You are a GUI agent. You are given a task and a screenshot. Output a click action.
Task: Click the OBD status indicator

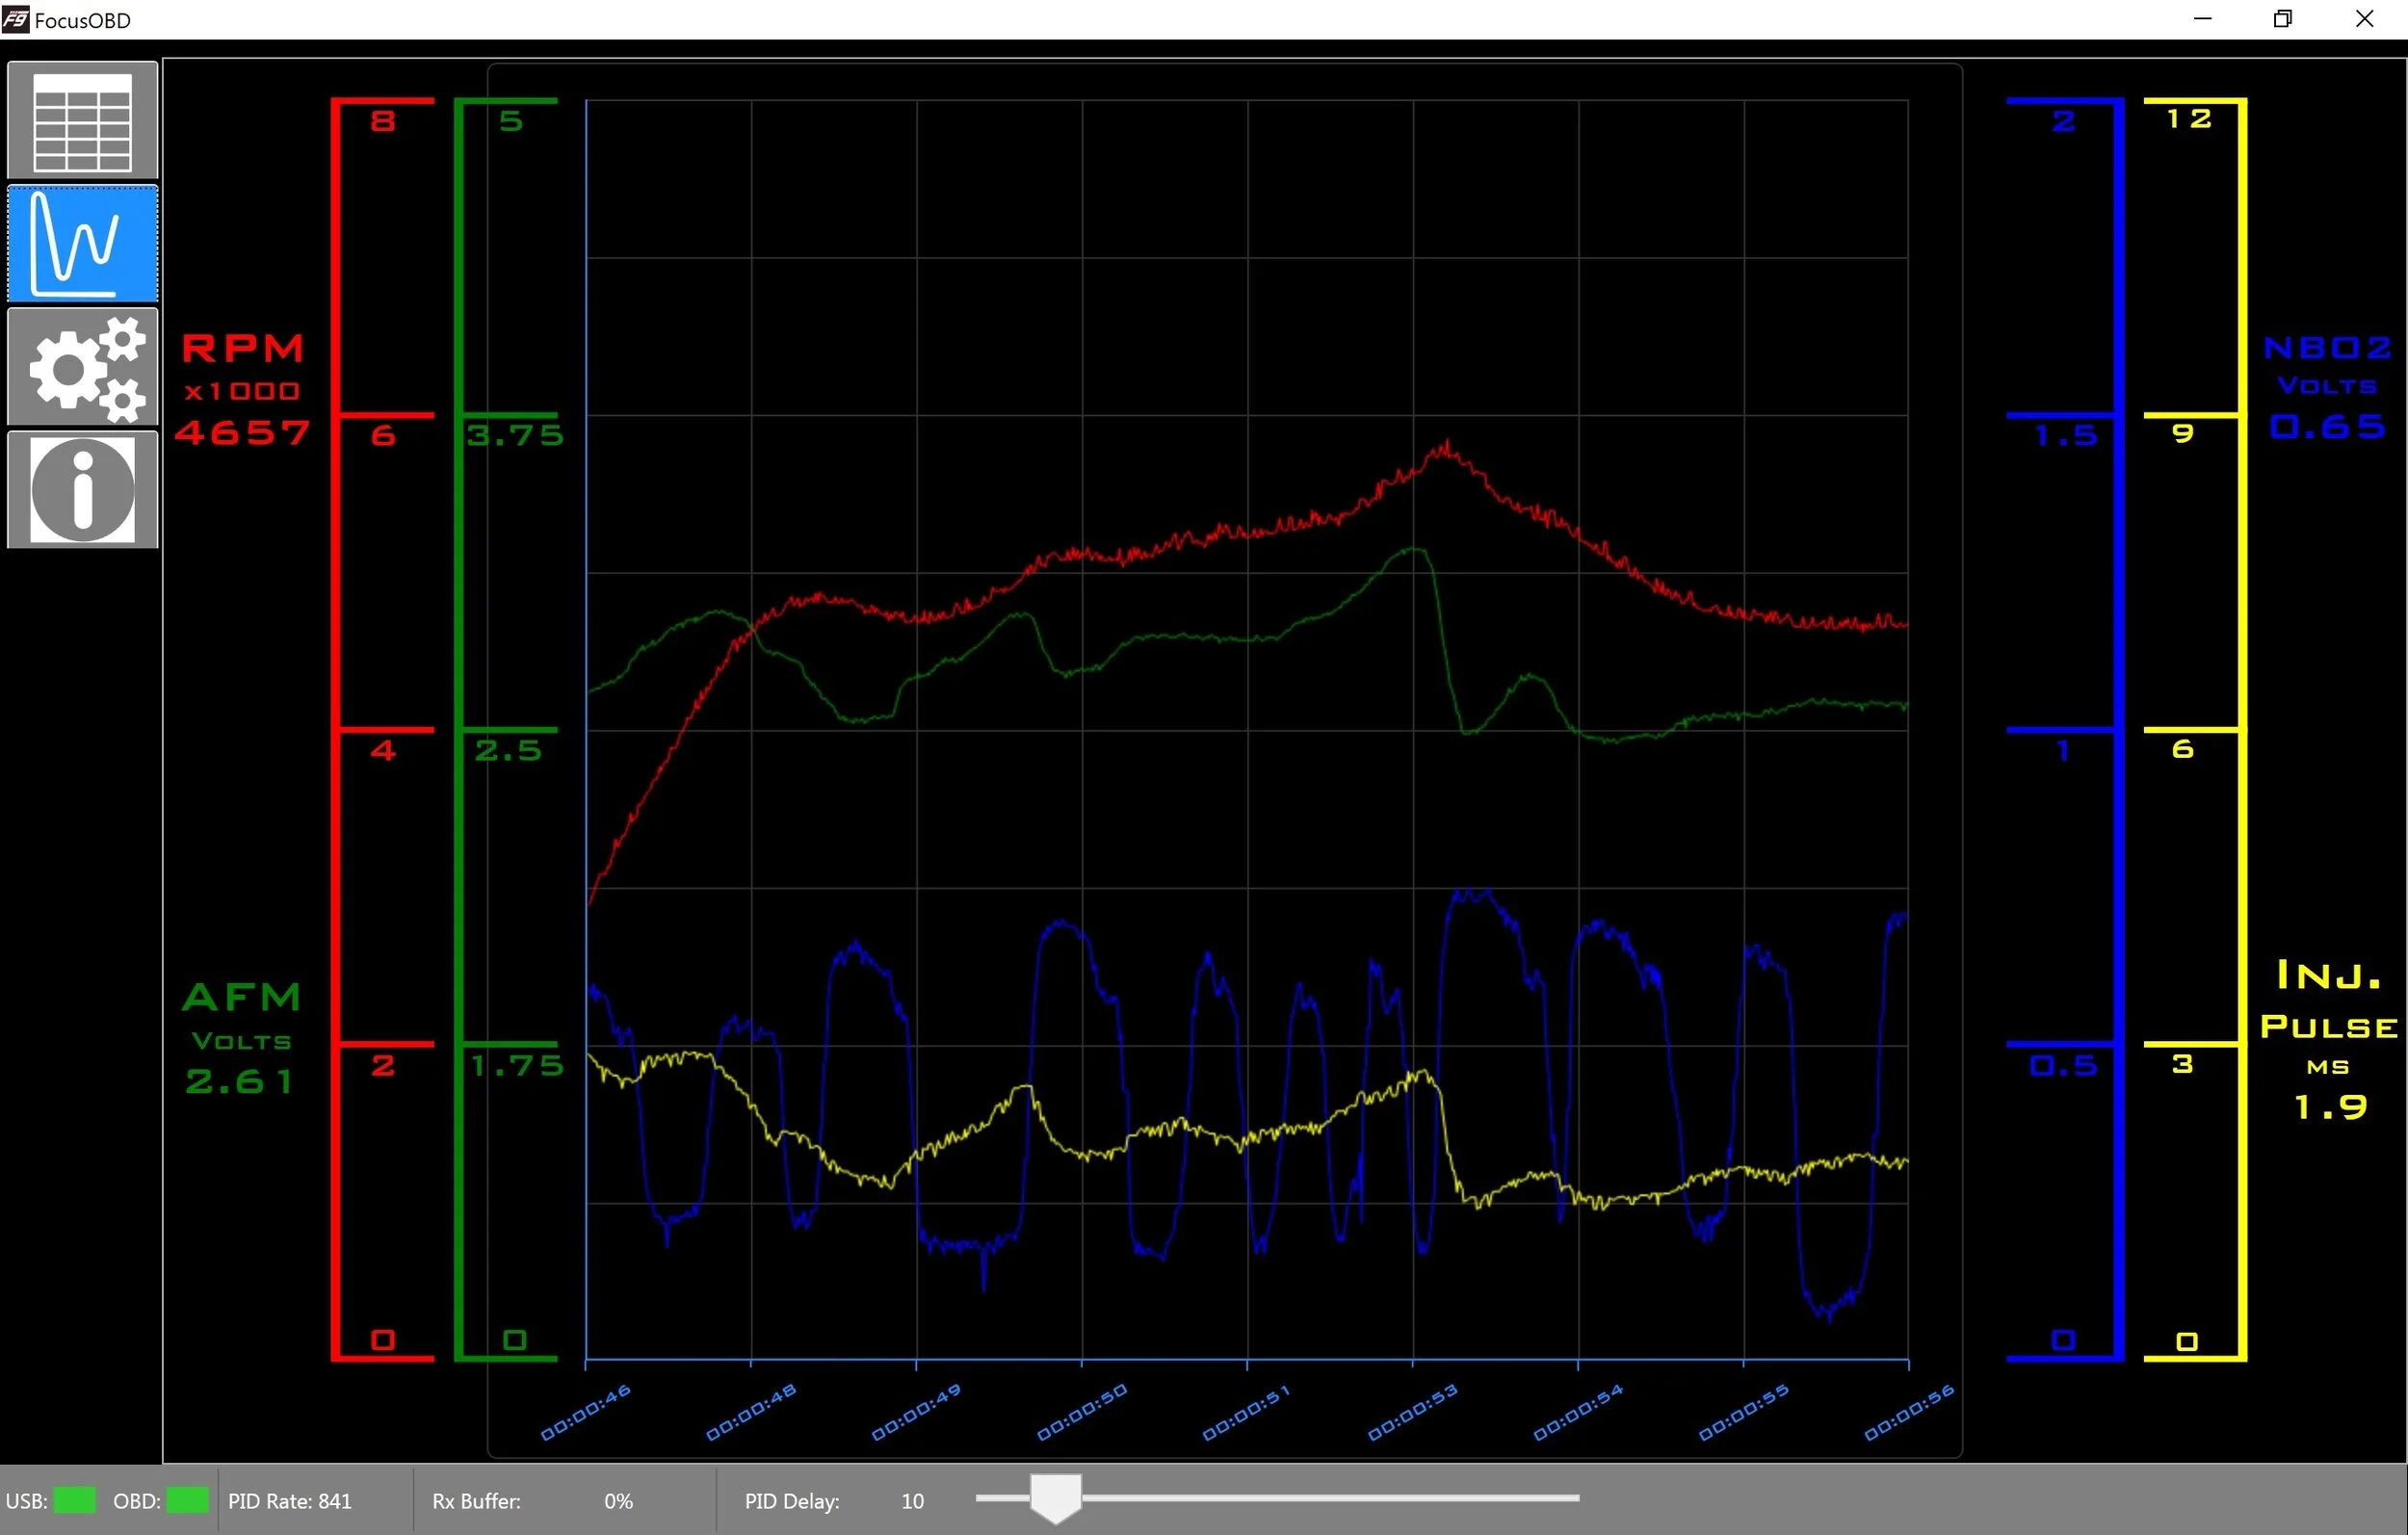coord(186,1500)
